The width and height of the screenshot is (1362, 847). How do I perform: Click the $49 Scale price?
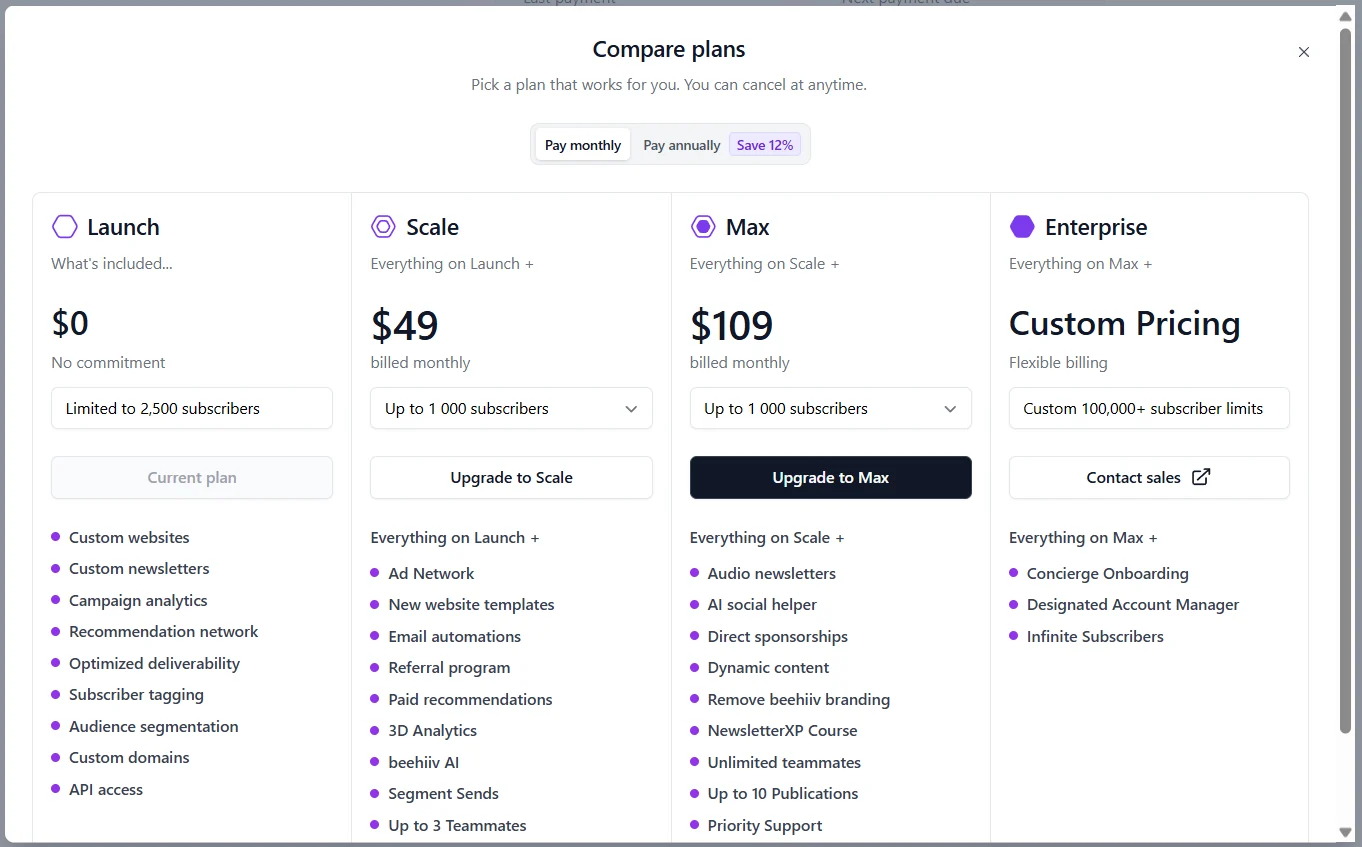(404, 325)
